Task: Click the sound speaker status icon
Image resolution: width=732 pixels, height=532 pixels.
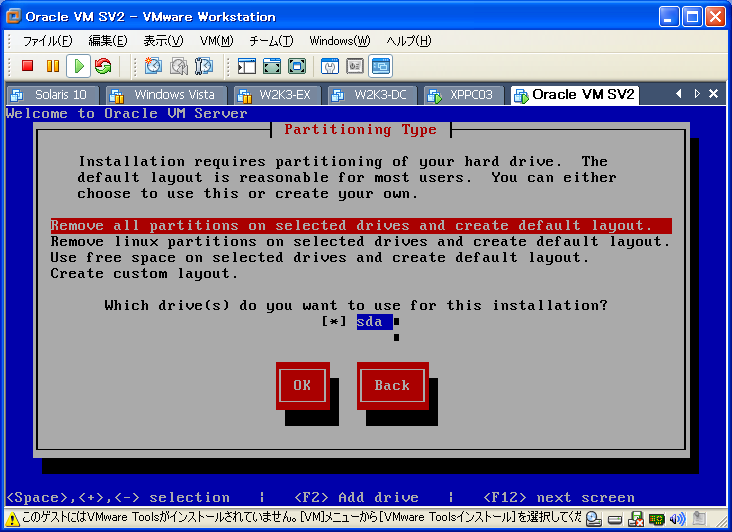Action: 677,519
